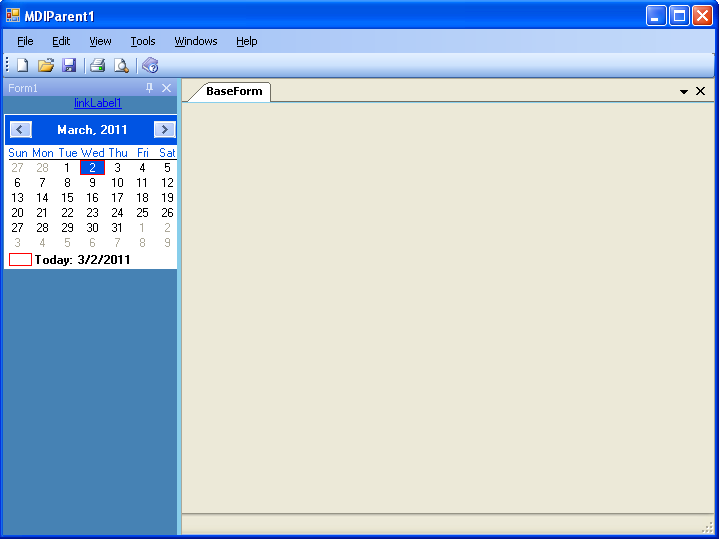Close the BaseForm document tab
The height and width of the screenshot is (539, 719).
click(700, 91)
